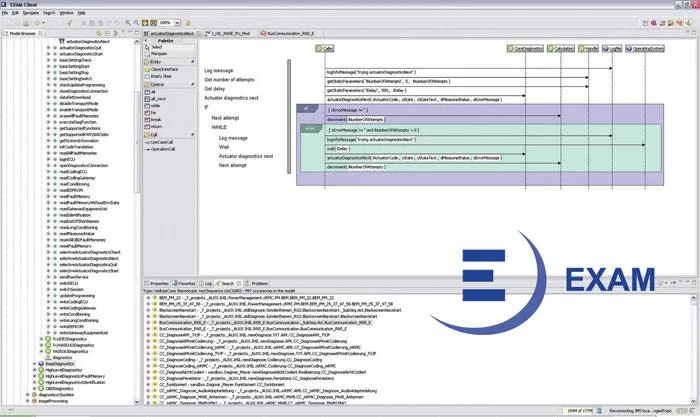Expand the BaseDiagnostics tree node
Viewport: 700px width, 417px height.
click(34, 364)
